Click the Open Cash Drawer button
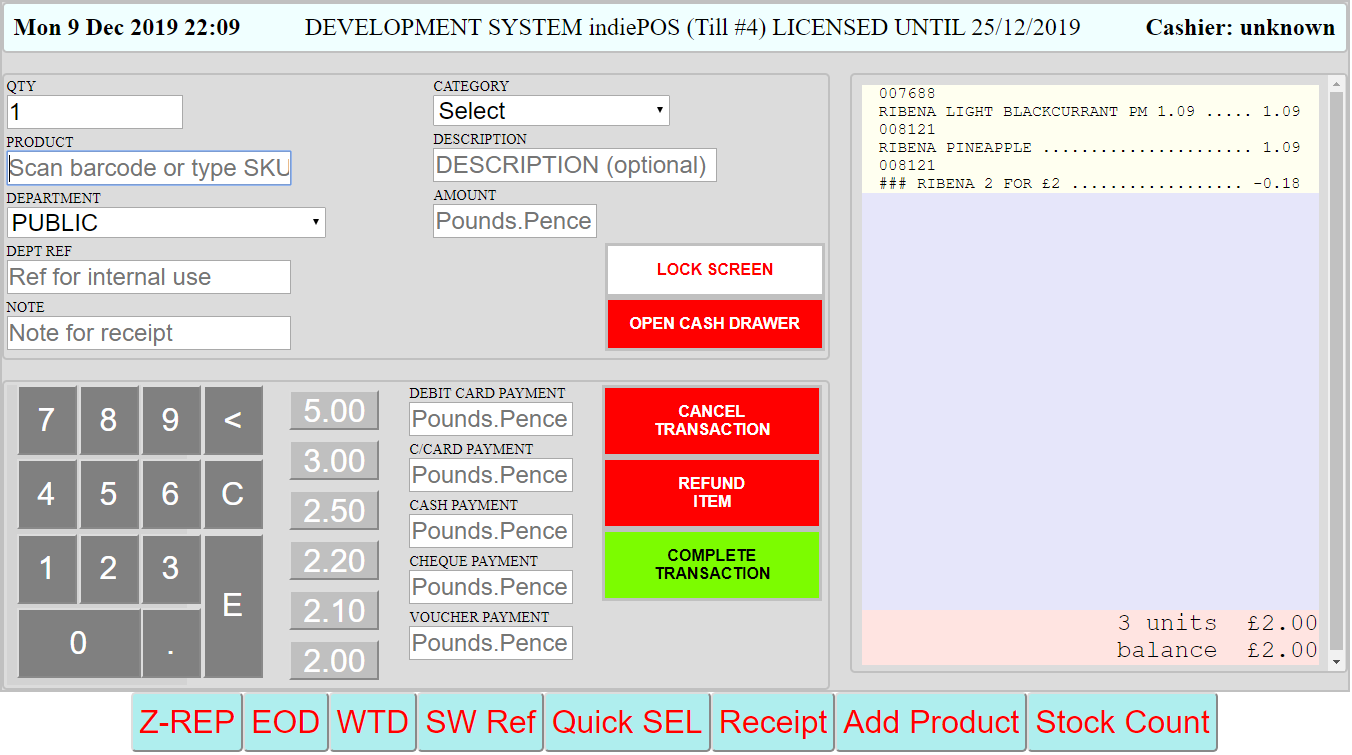Viewport: 1352px width, 755px height. pos(715,324)
